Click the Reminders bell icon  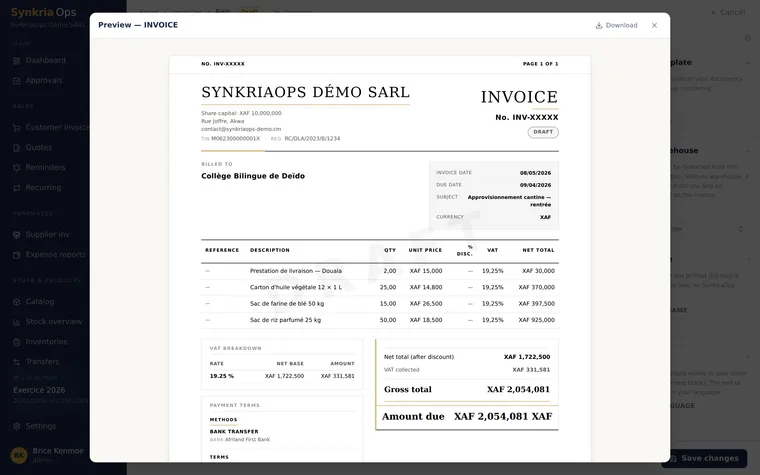pyautogui.click(x=16, y=168)
